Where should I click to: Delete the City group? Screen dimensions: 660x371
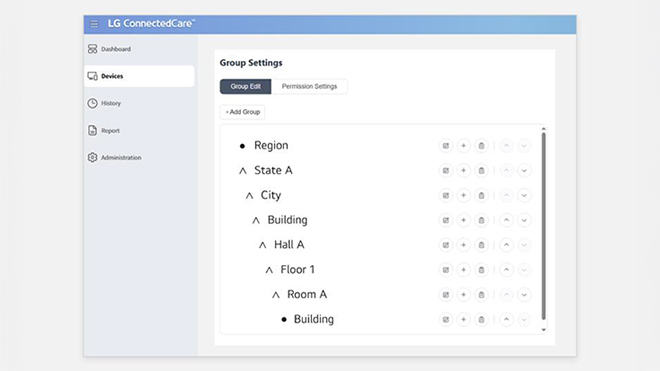pos(481,195)
